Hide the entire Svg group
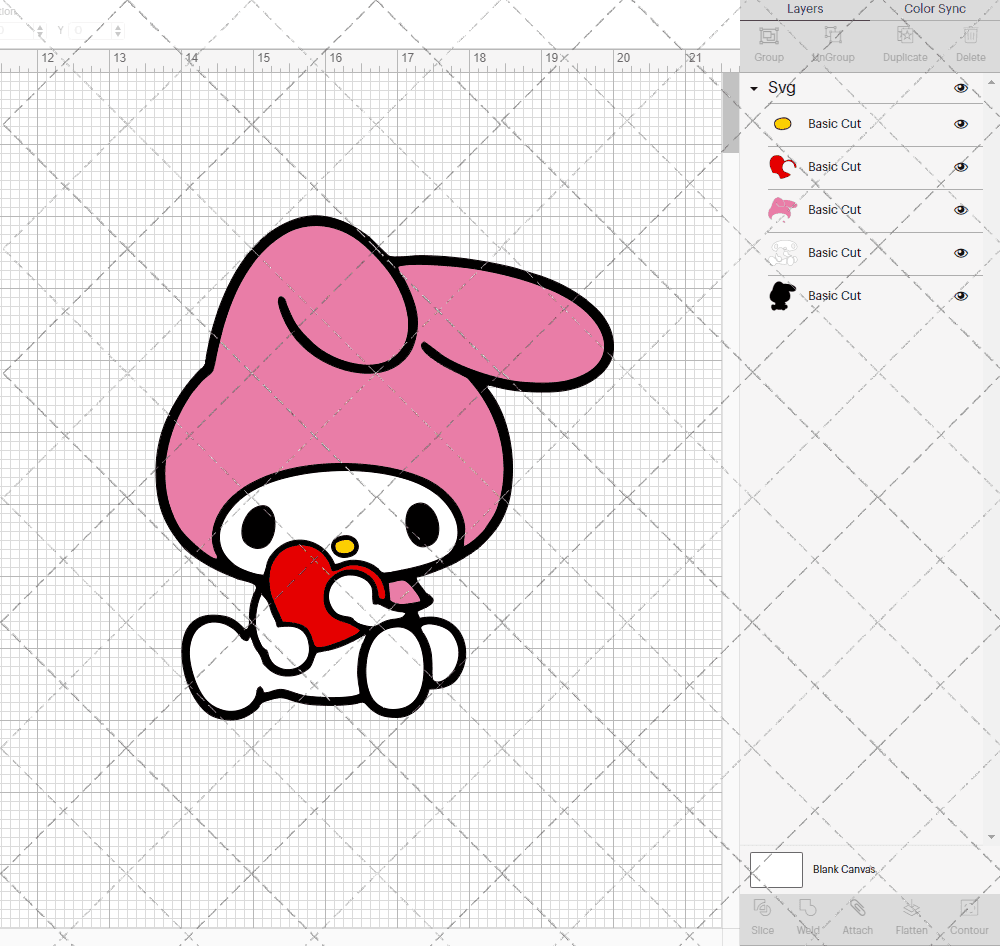 tap(960, 88)
